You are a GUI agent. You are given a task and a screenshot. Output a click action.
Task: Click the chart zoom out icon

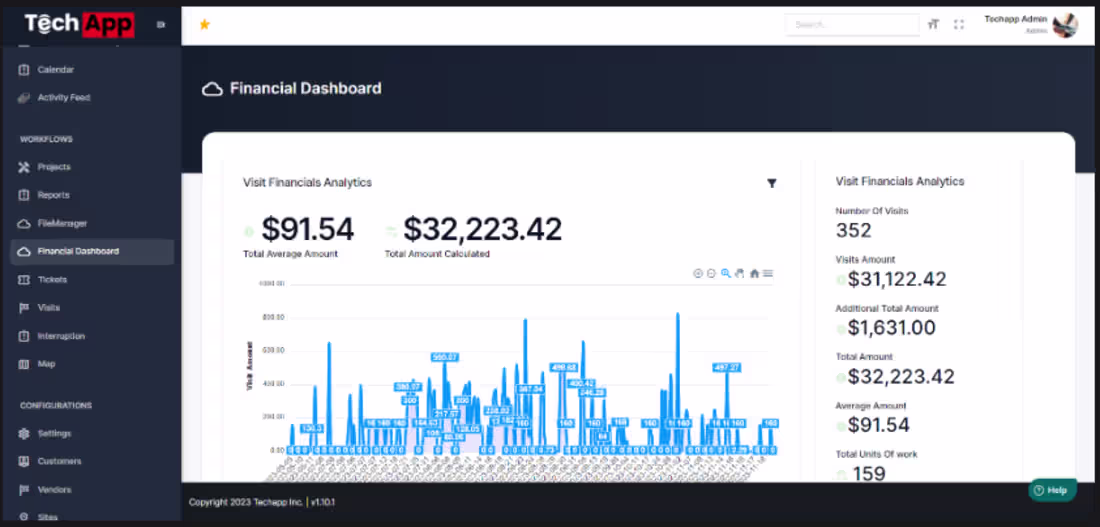click(x=711, y=274)
